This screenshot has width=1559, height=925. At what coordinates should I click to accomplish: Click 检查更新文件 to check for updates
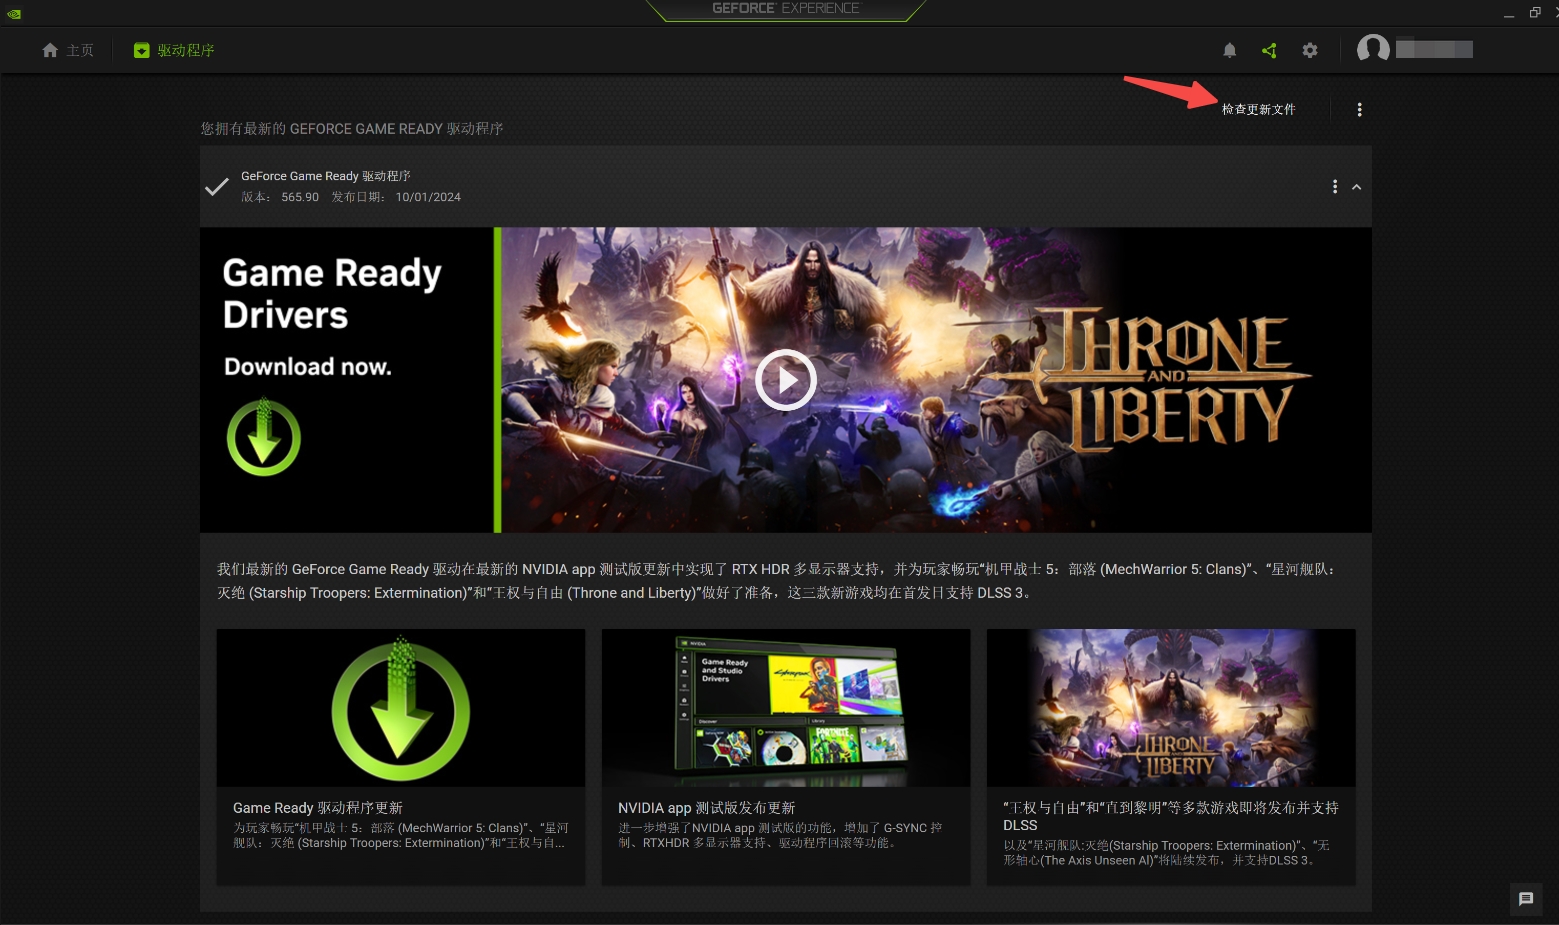coord(1258,109)
